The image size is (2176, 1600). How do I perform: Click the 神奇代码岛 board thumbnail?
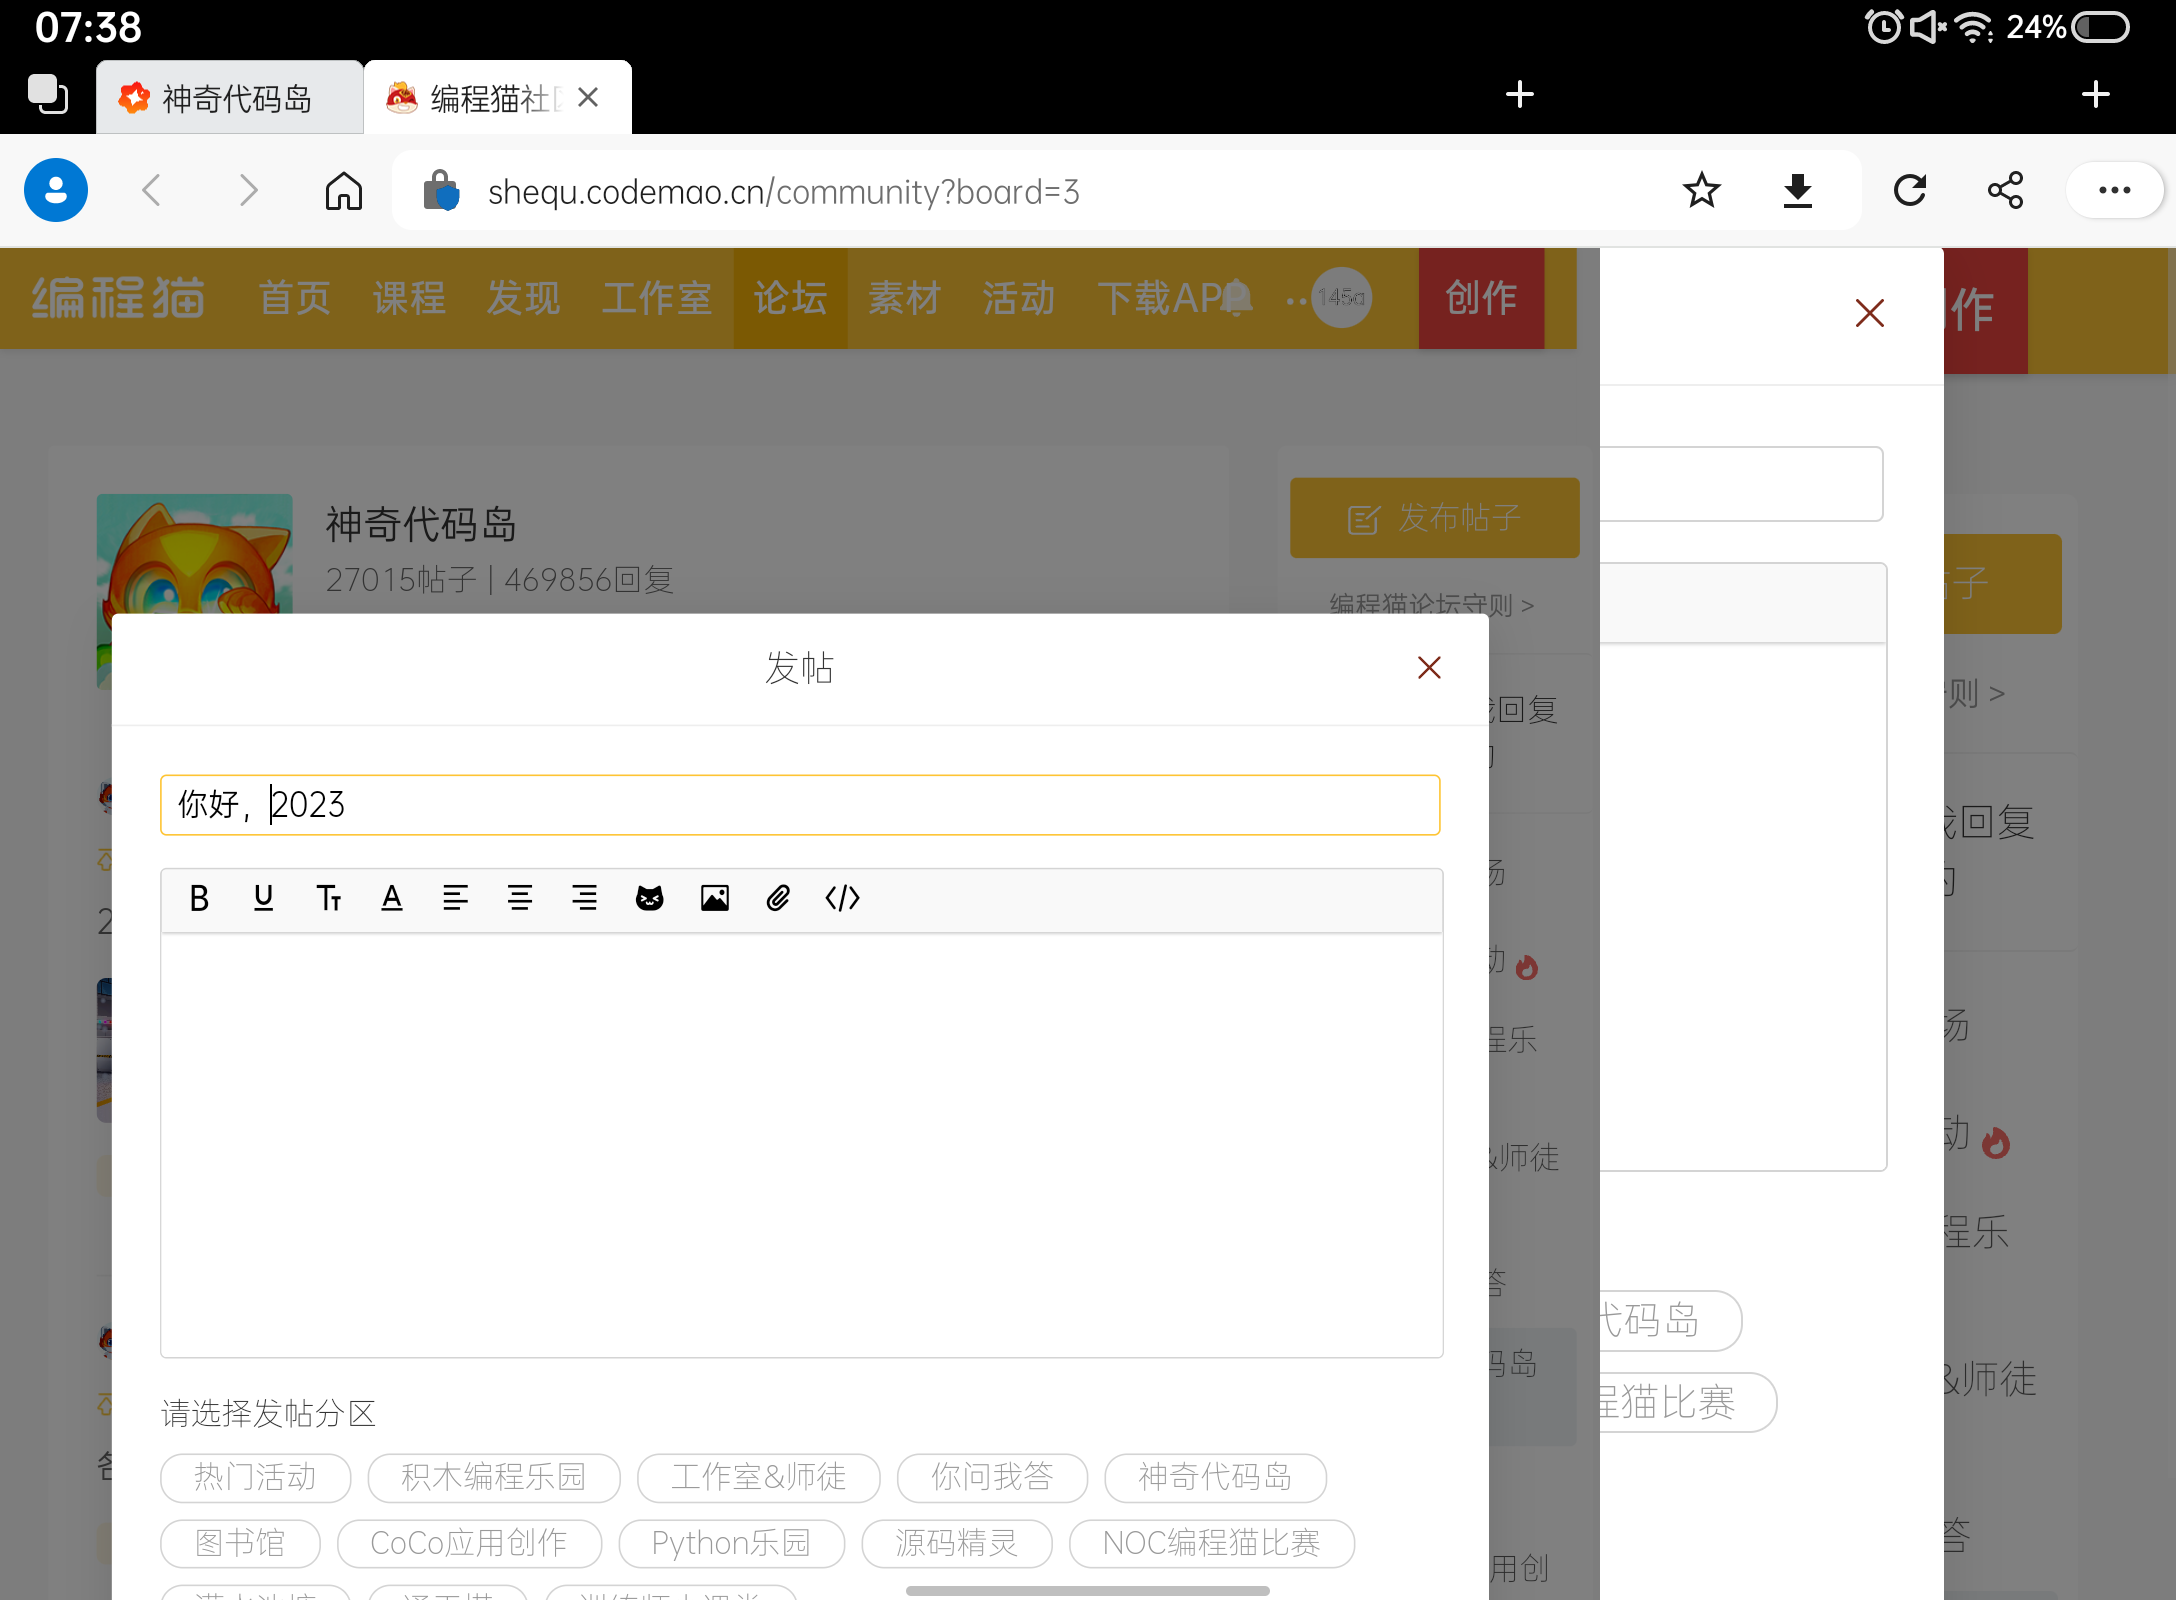pos(195,553)
